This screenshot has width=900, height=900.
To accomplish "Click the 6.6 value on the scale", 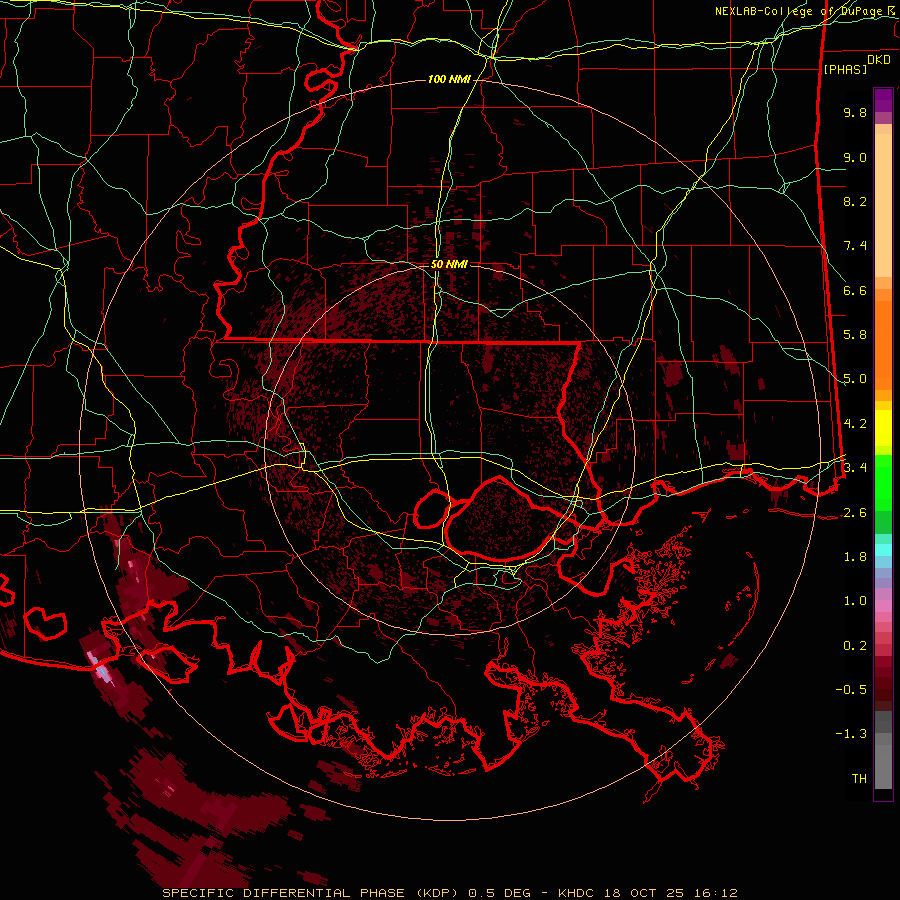I will coord(855,290).
